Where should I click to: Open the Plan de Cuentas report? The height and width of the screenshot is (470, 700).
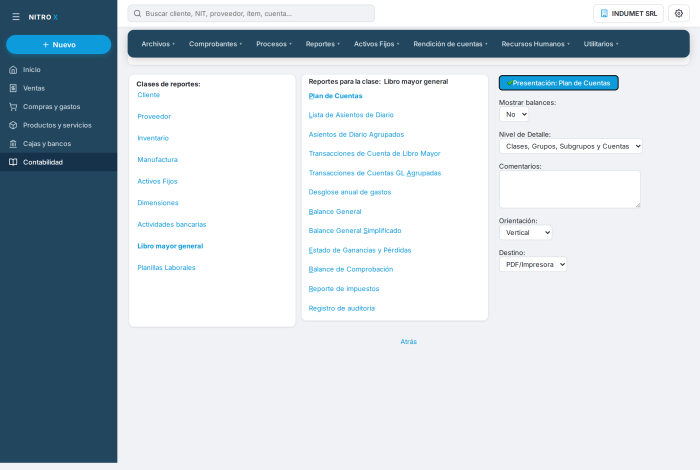click(335, 96)
